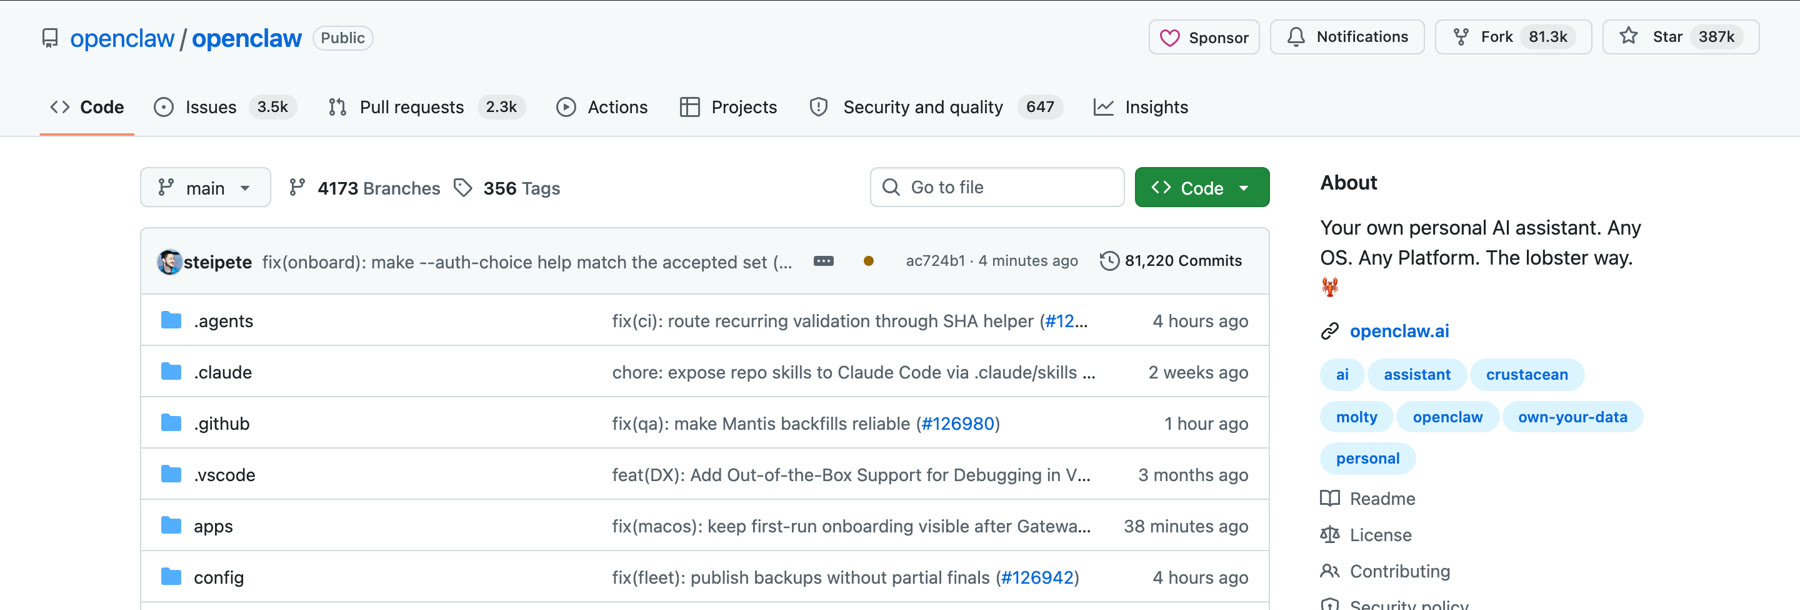Open commit message 'chore: expose repo skills'
The image size is (1800, 610).
(x=854, y=372)
